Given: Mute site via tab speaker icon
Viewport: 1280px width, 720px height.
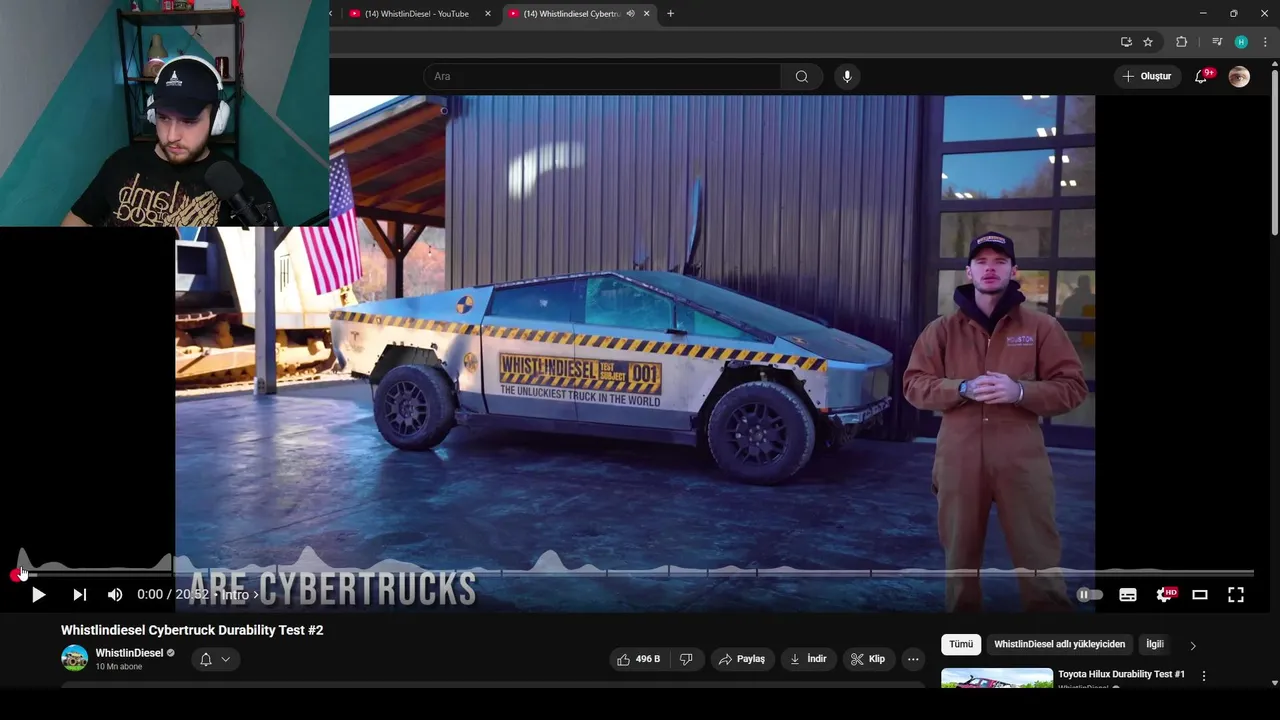Looking at the screenshot, I should pos(630,14).
